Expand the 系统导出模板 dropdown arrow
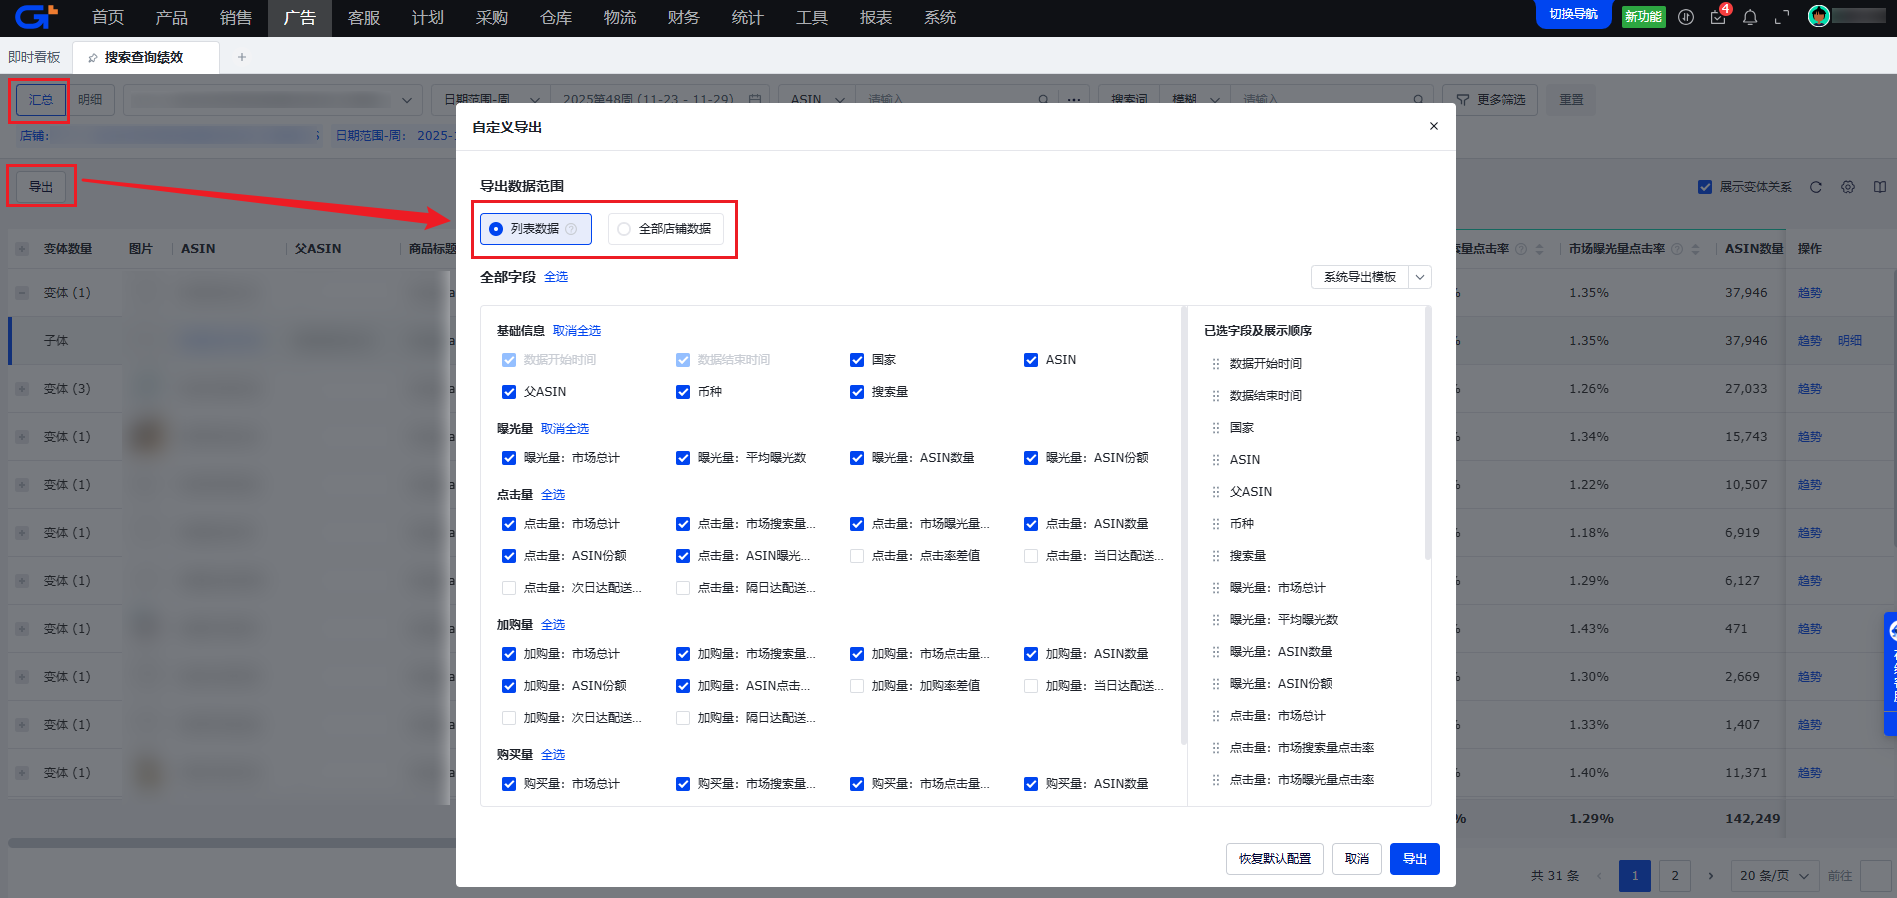The image size is (1897, 898). pyautogui.click(x=1420, y=277)
